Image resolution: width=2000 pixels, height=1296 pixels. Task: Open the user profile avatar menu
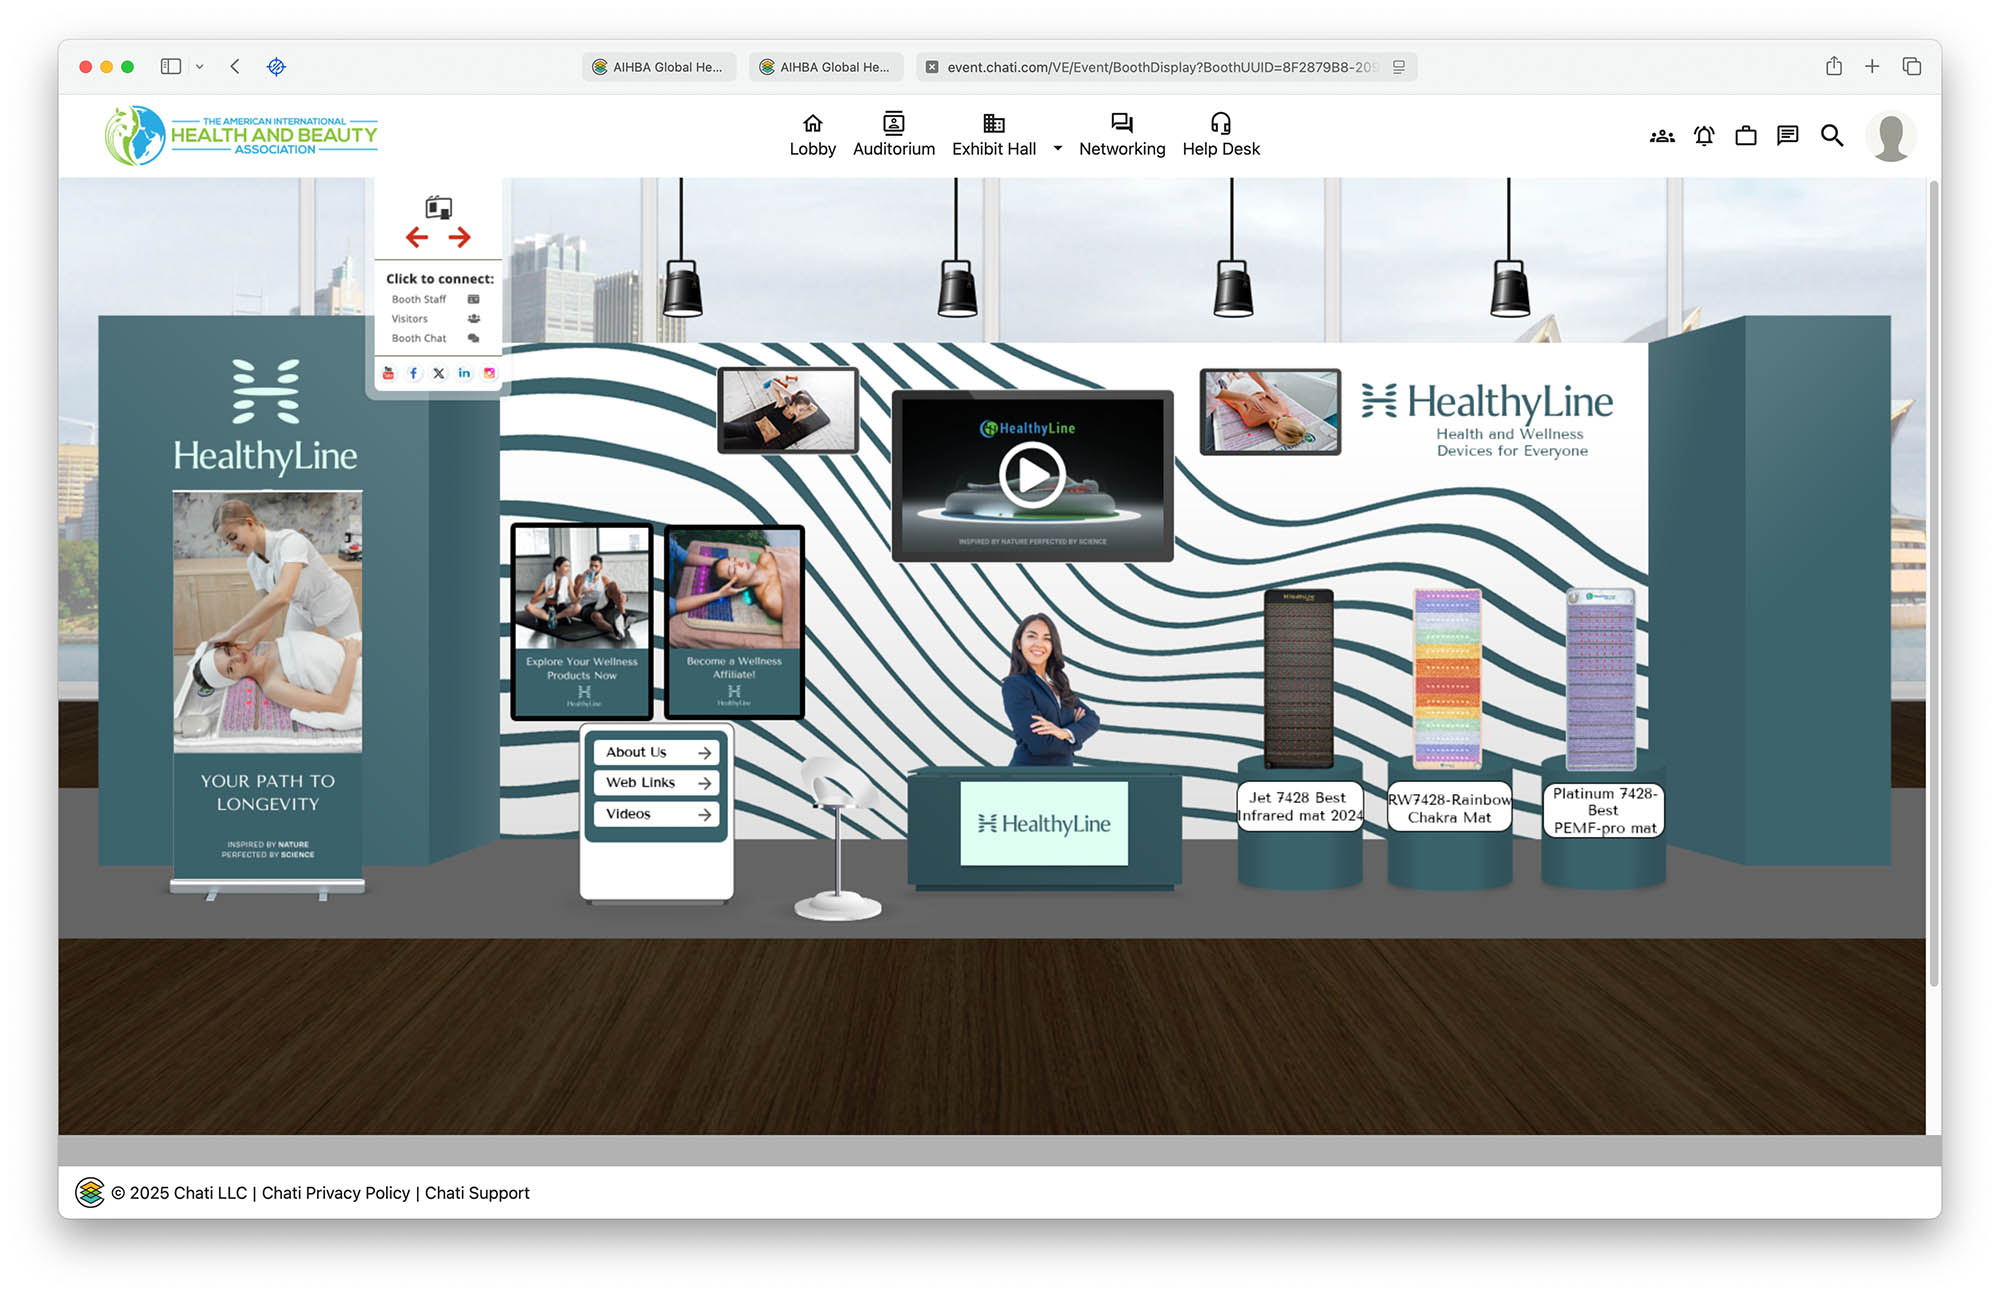pos(1890,137)
